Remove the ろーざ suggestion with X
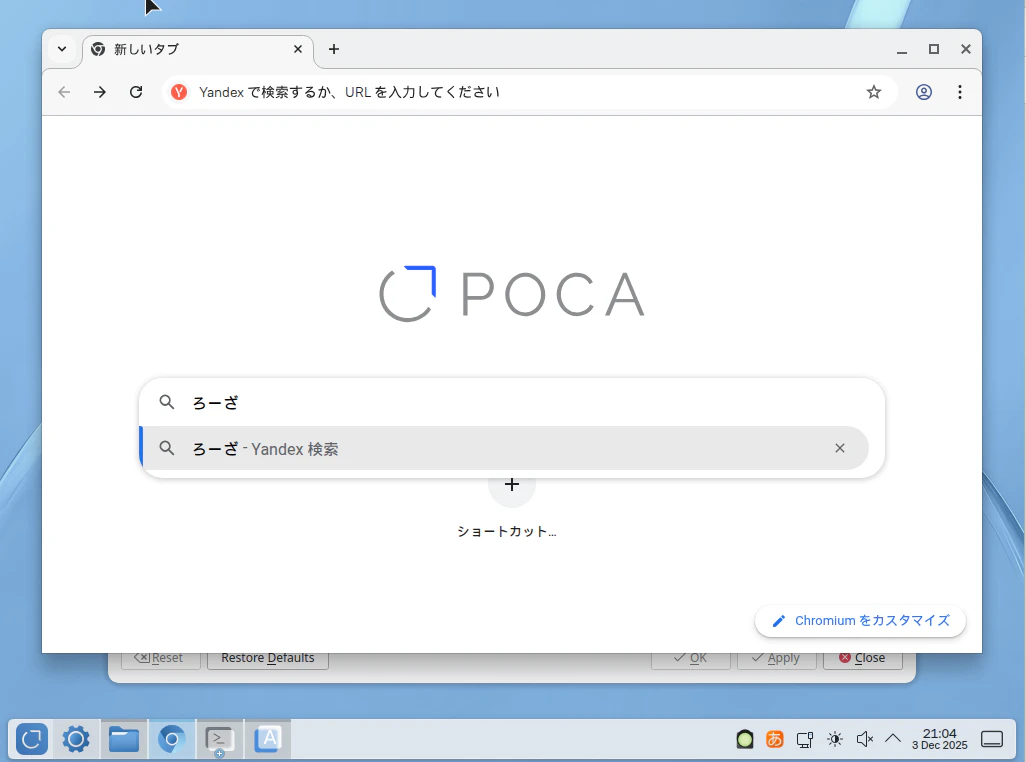The height and width of the screenshot is (762, 1026). [x=840, y=448]
